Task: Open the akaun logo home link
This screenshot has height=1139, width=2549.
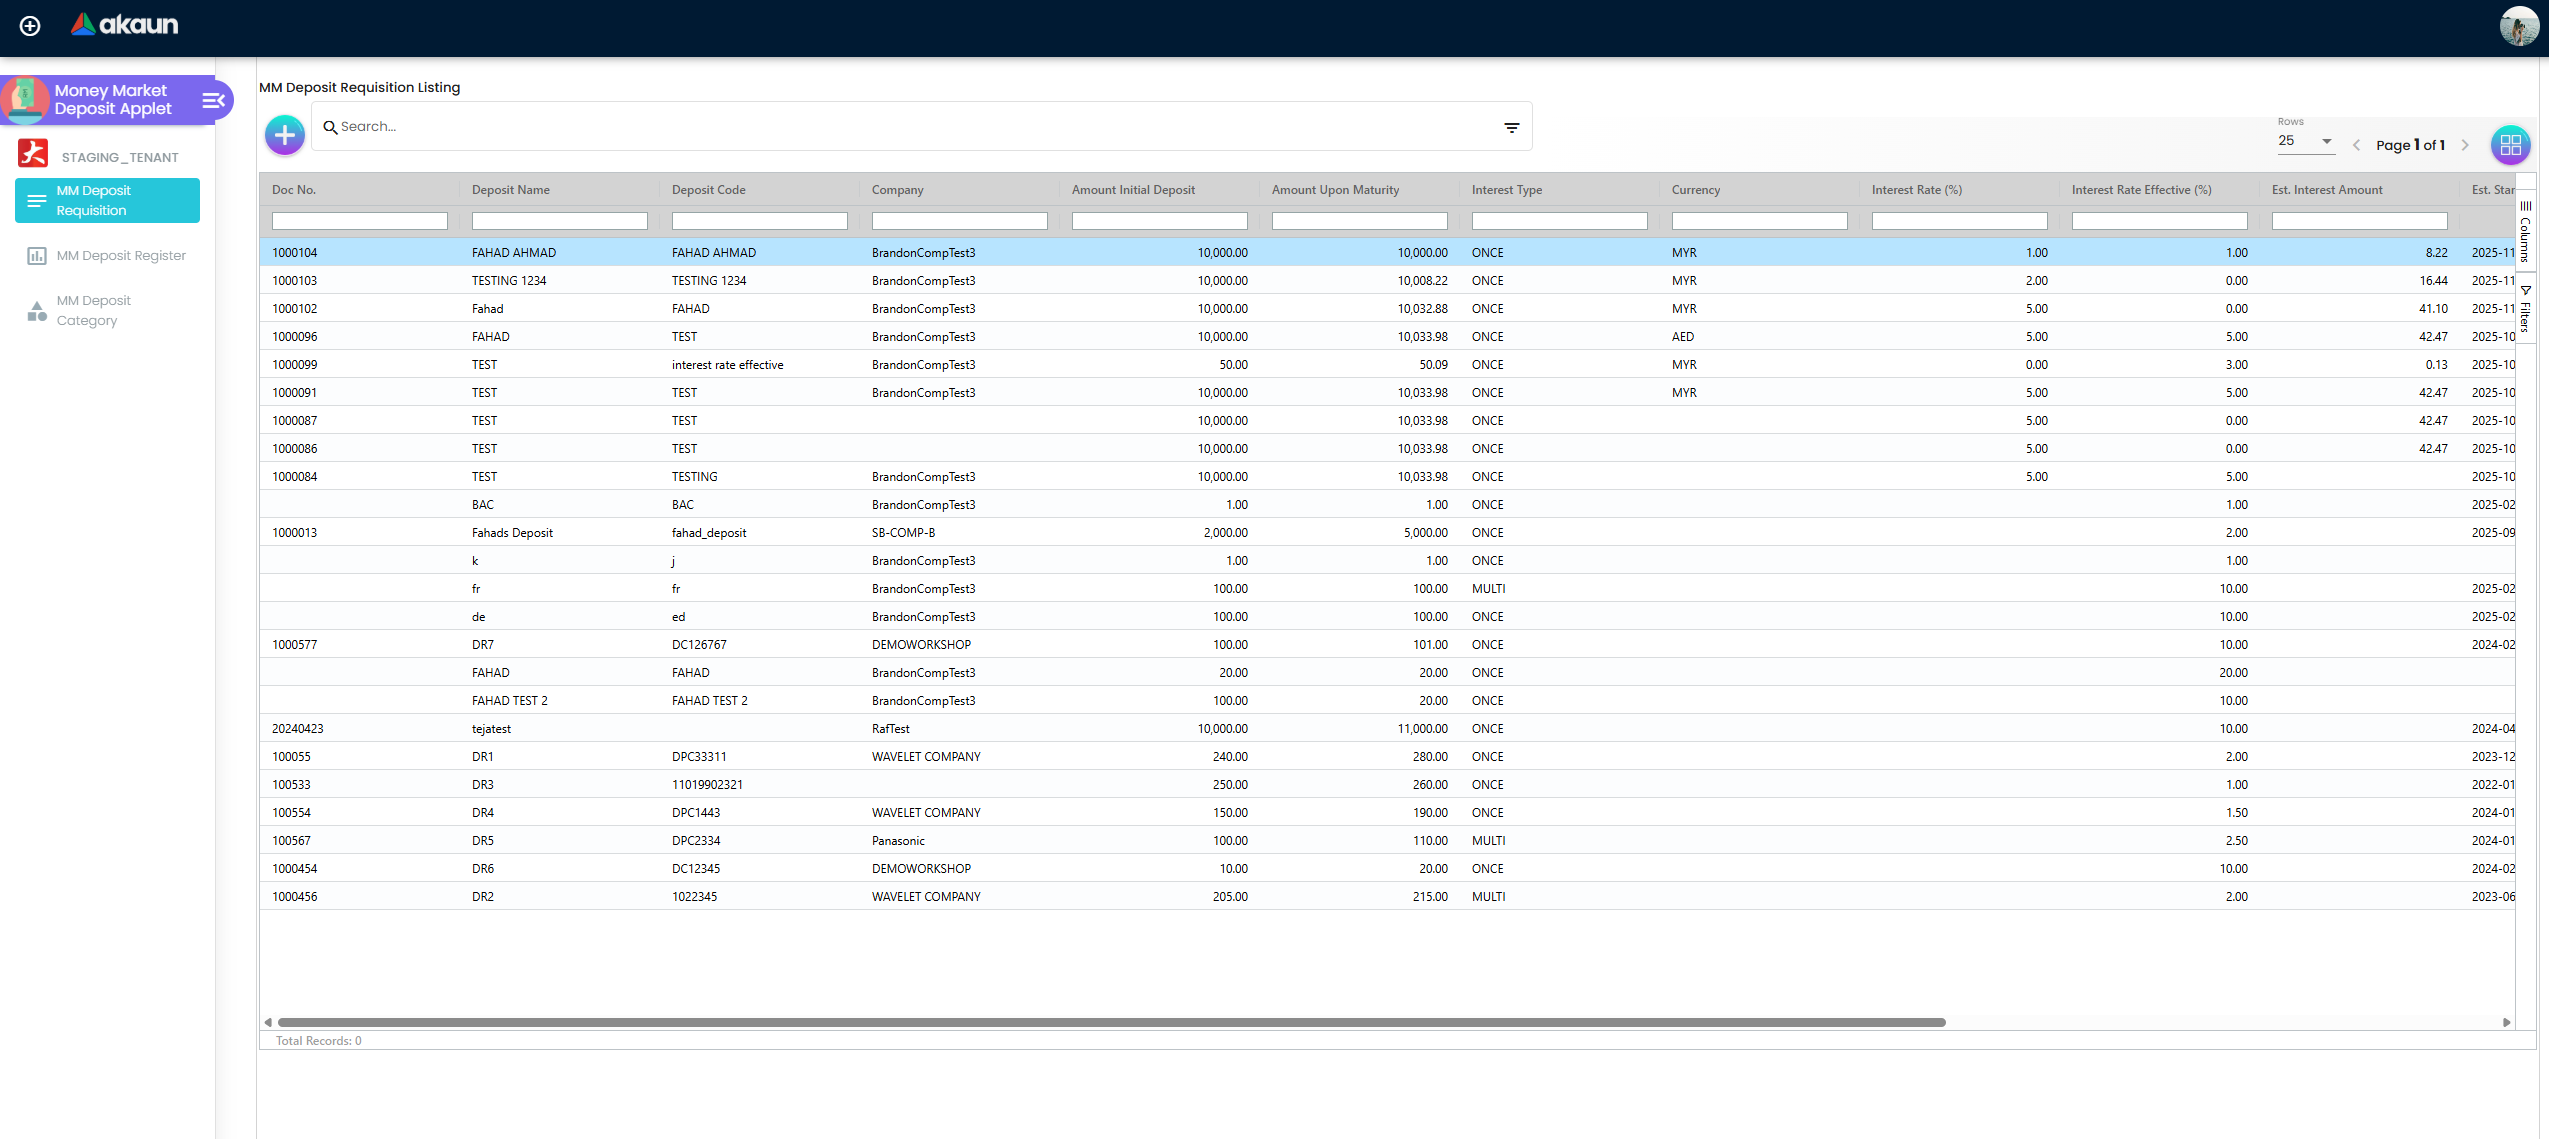Action: tap(124, 24)
